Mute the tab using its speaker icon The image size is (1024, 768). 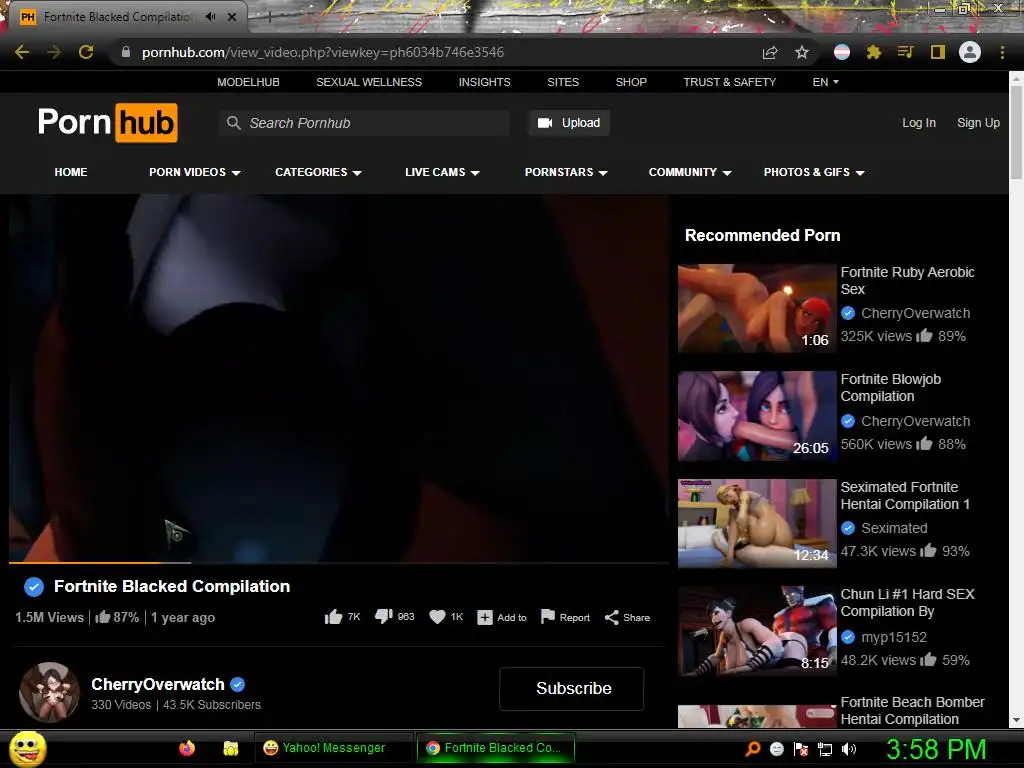(x=210, y=17)
